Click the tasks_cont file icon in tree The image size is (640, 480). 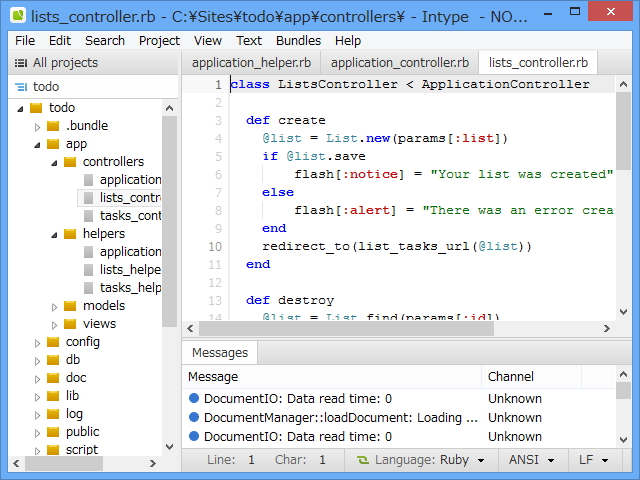click(x=88, y=216)
